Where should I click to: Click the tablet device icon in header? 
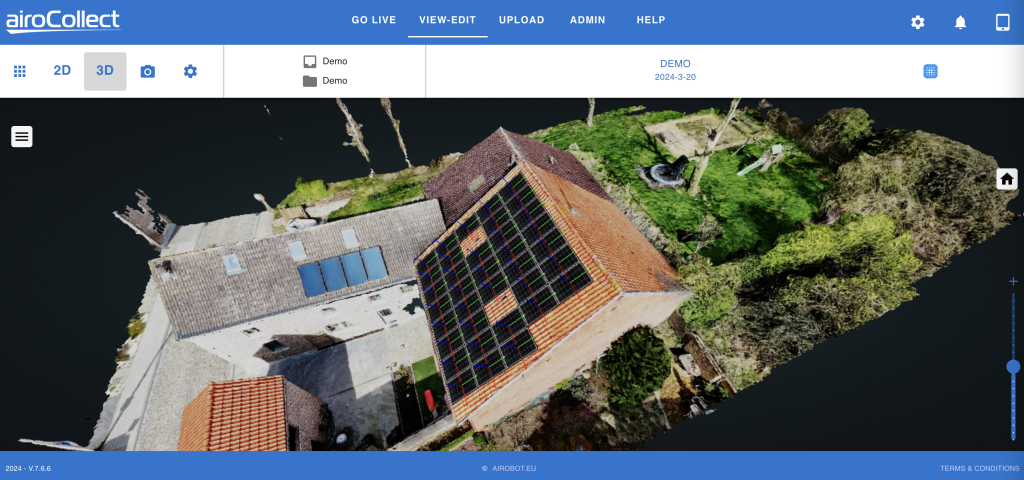[1002, 22]
